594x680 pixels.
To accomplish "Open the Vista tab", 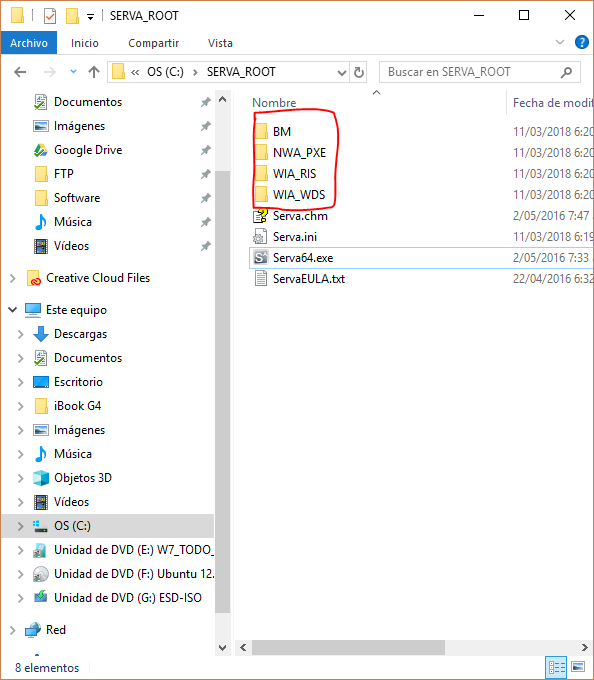I will [220, 43].
